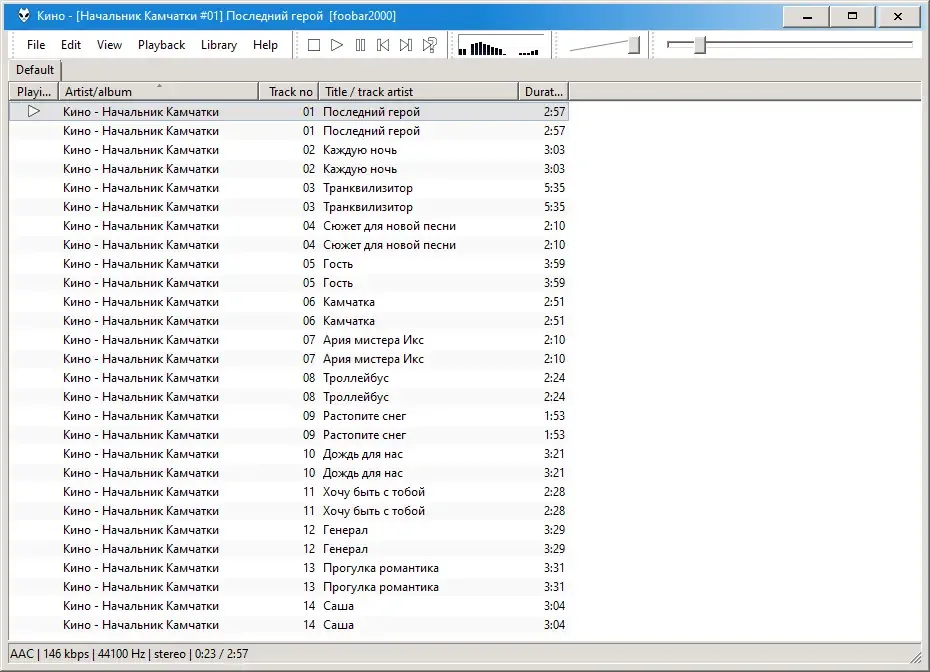Select the second Дождь для нас track
This screenshot has width=930, height=672.
(289, 472)
